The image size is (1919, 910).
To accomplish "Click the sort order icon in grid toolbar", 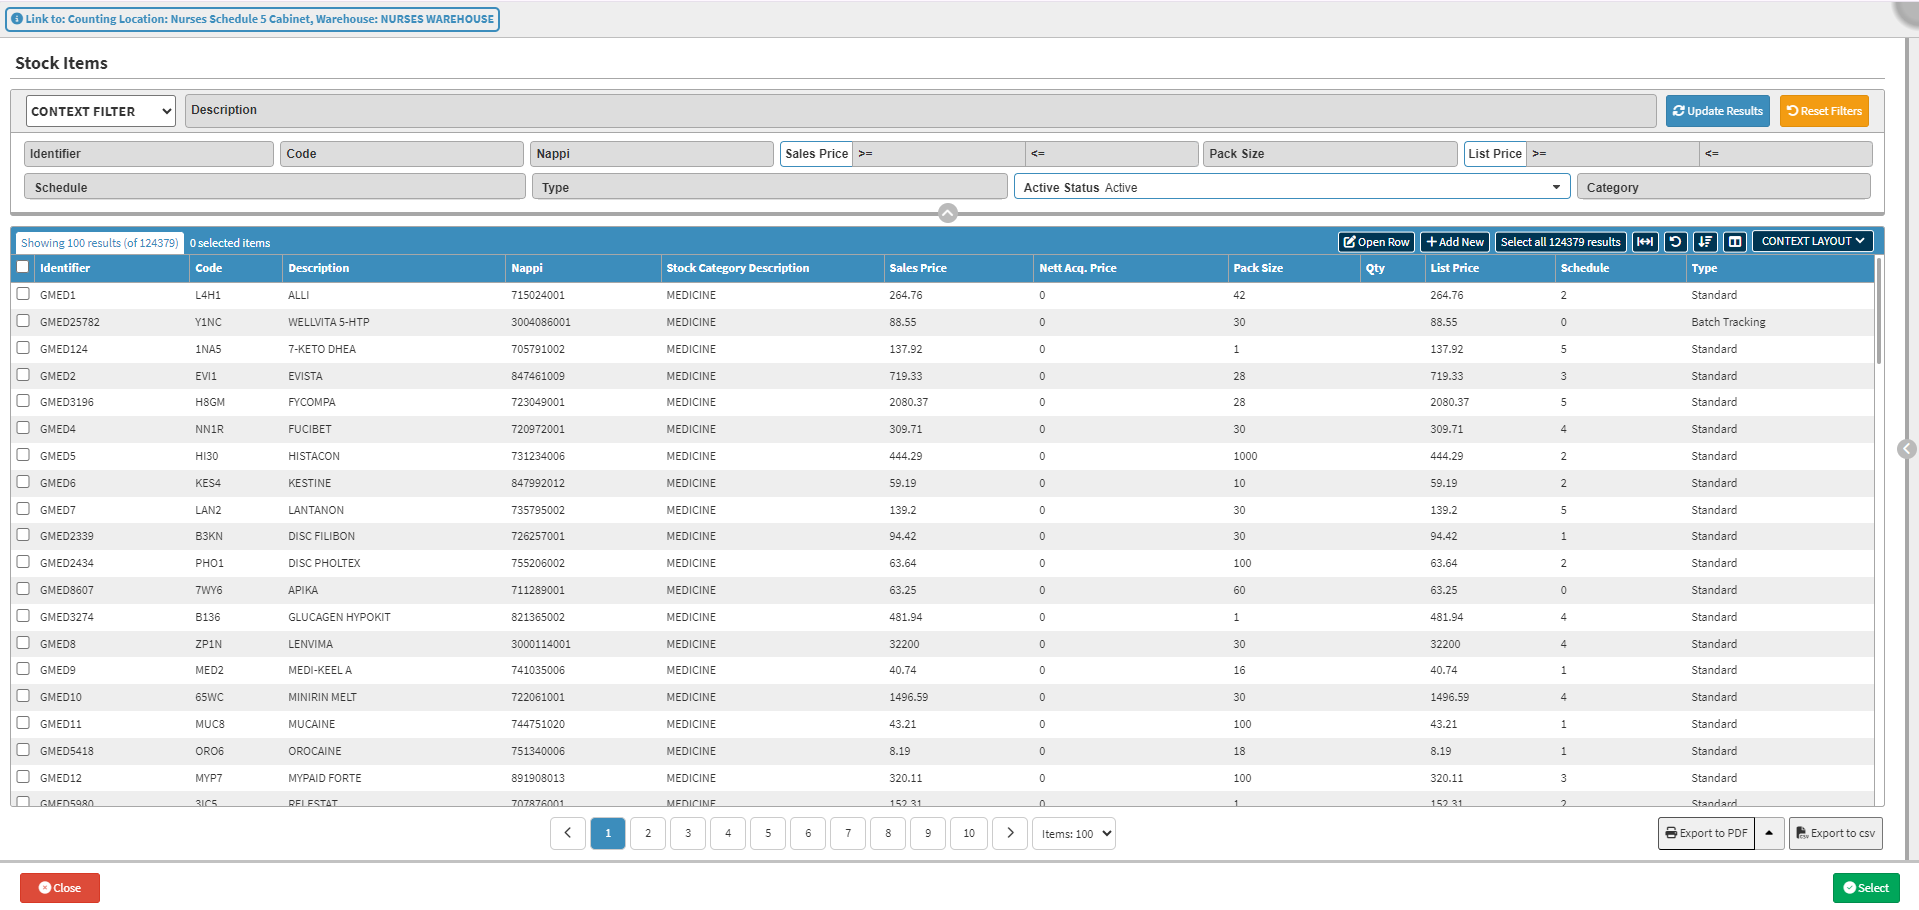I will (1705, 242).
